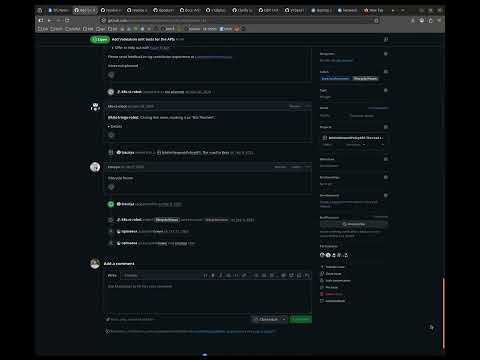Add a reaction to the first comment
This screenshot has height=360, width=480.
[111, 75]
